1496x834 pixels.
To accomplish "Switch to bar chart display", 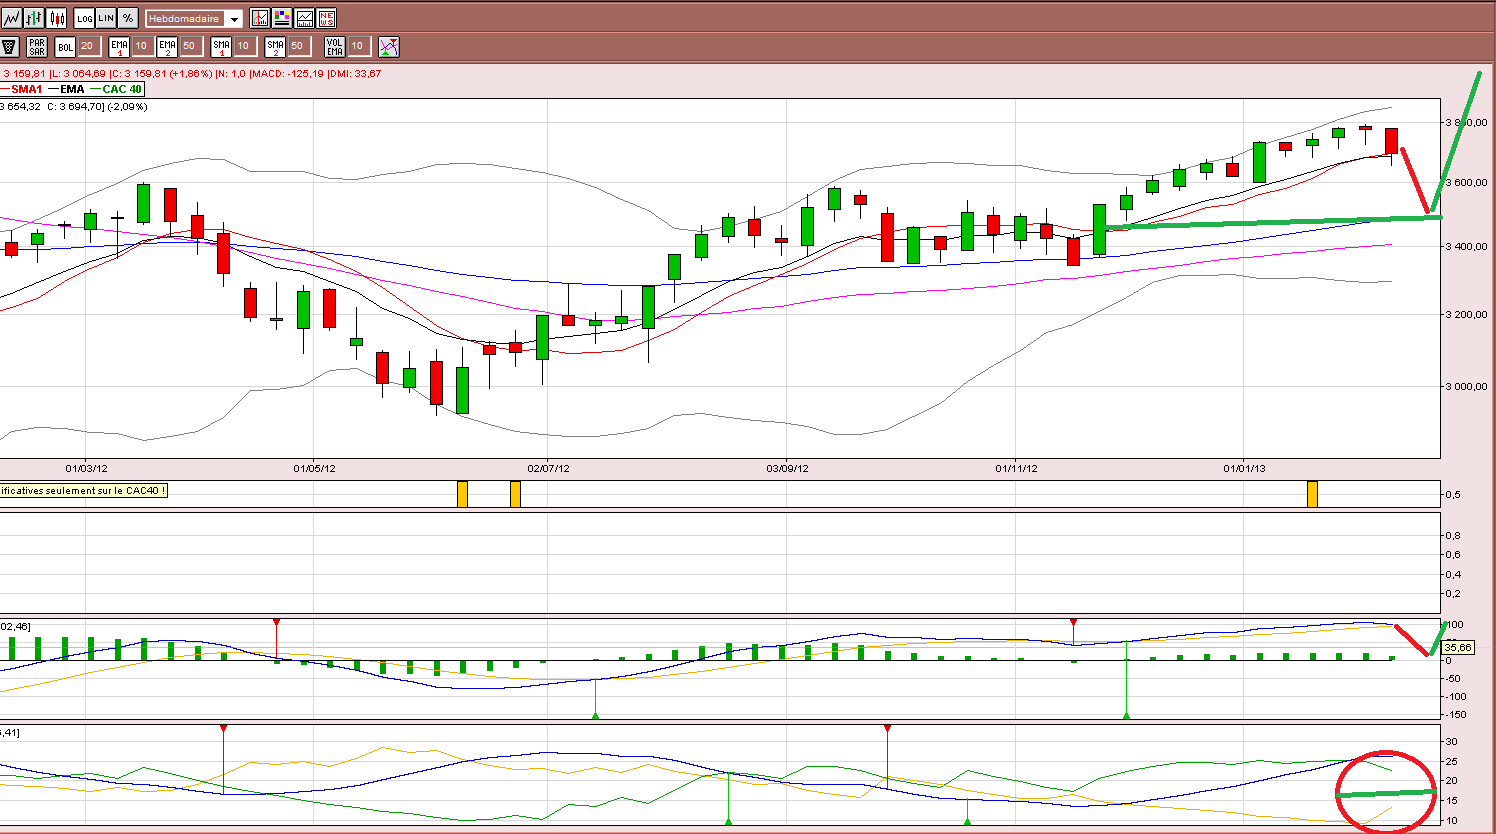I will (x=33, y=18).
